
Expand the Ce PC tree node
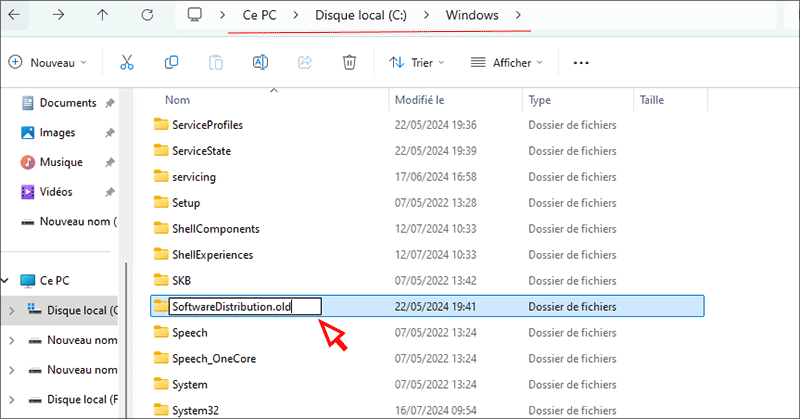coord(11,281)
